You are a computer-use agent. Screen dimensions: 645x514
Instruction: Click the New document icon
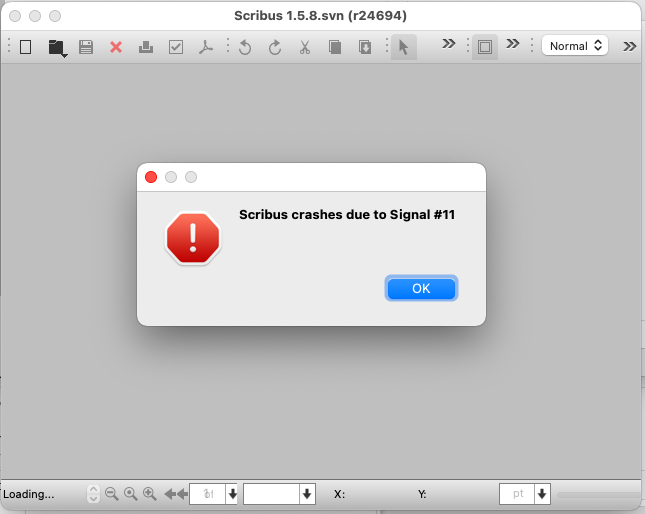point(26,47)
